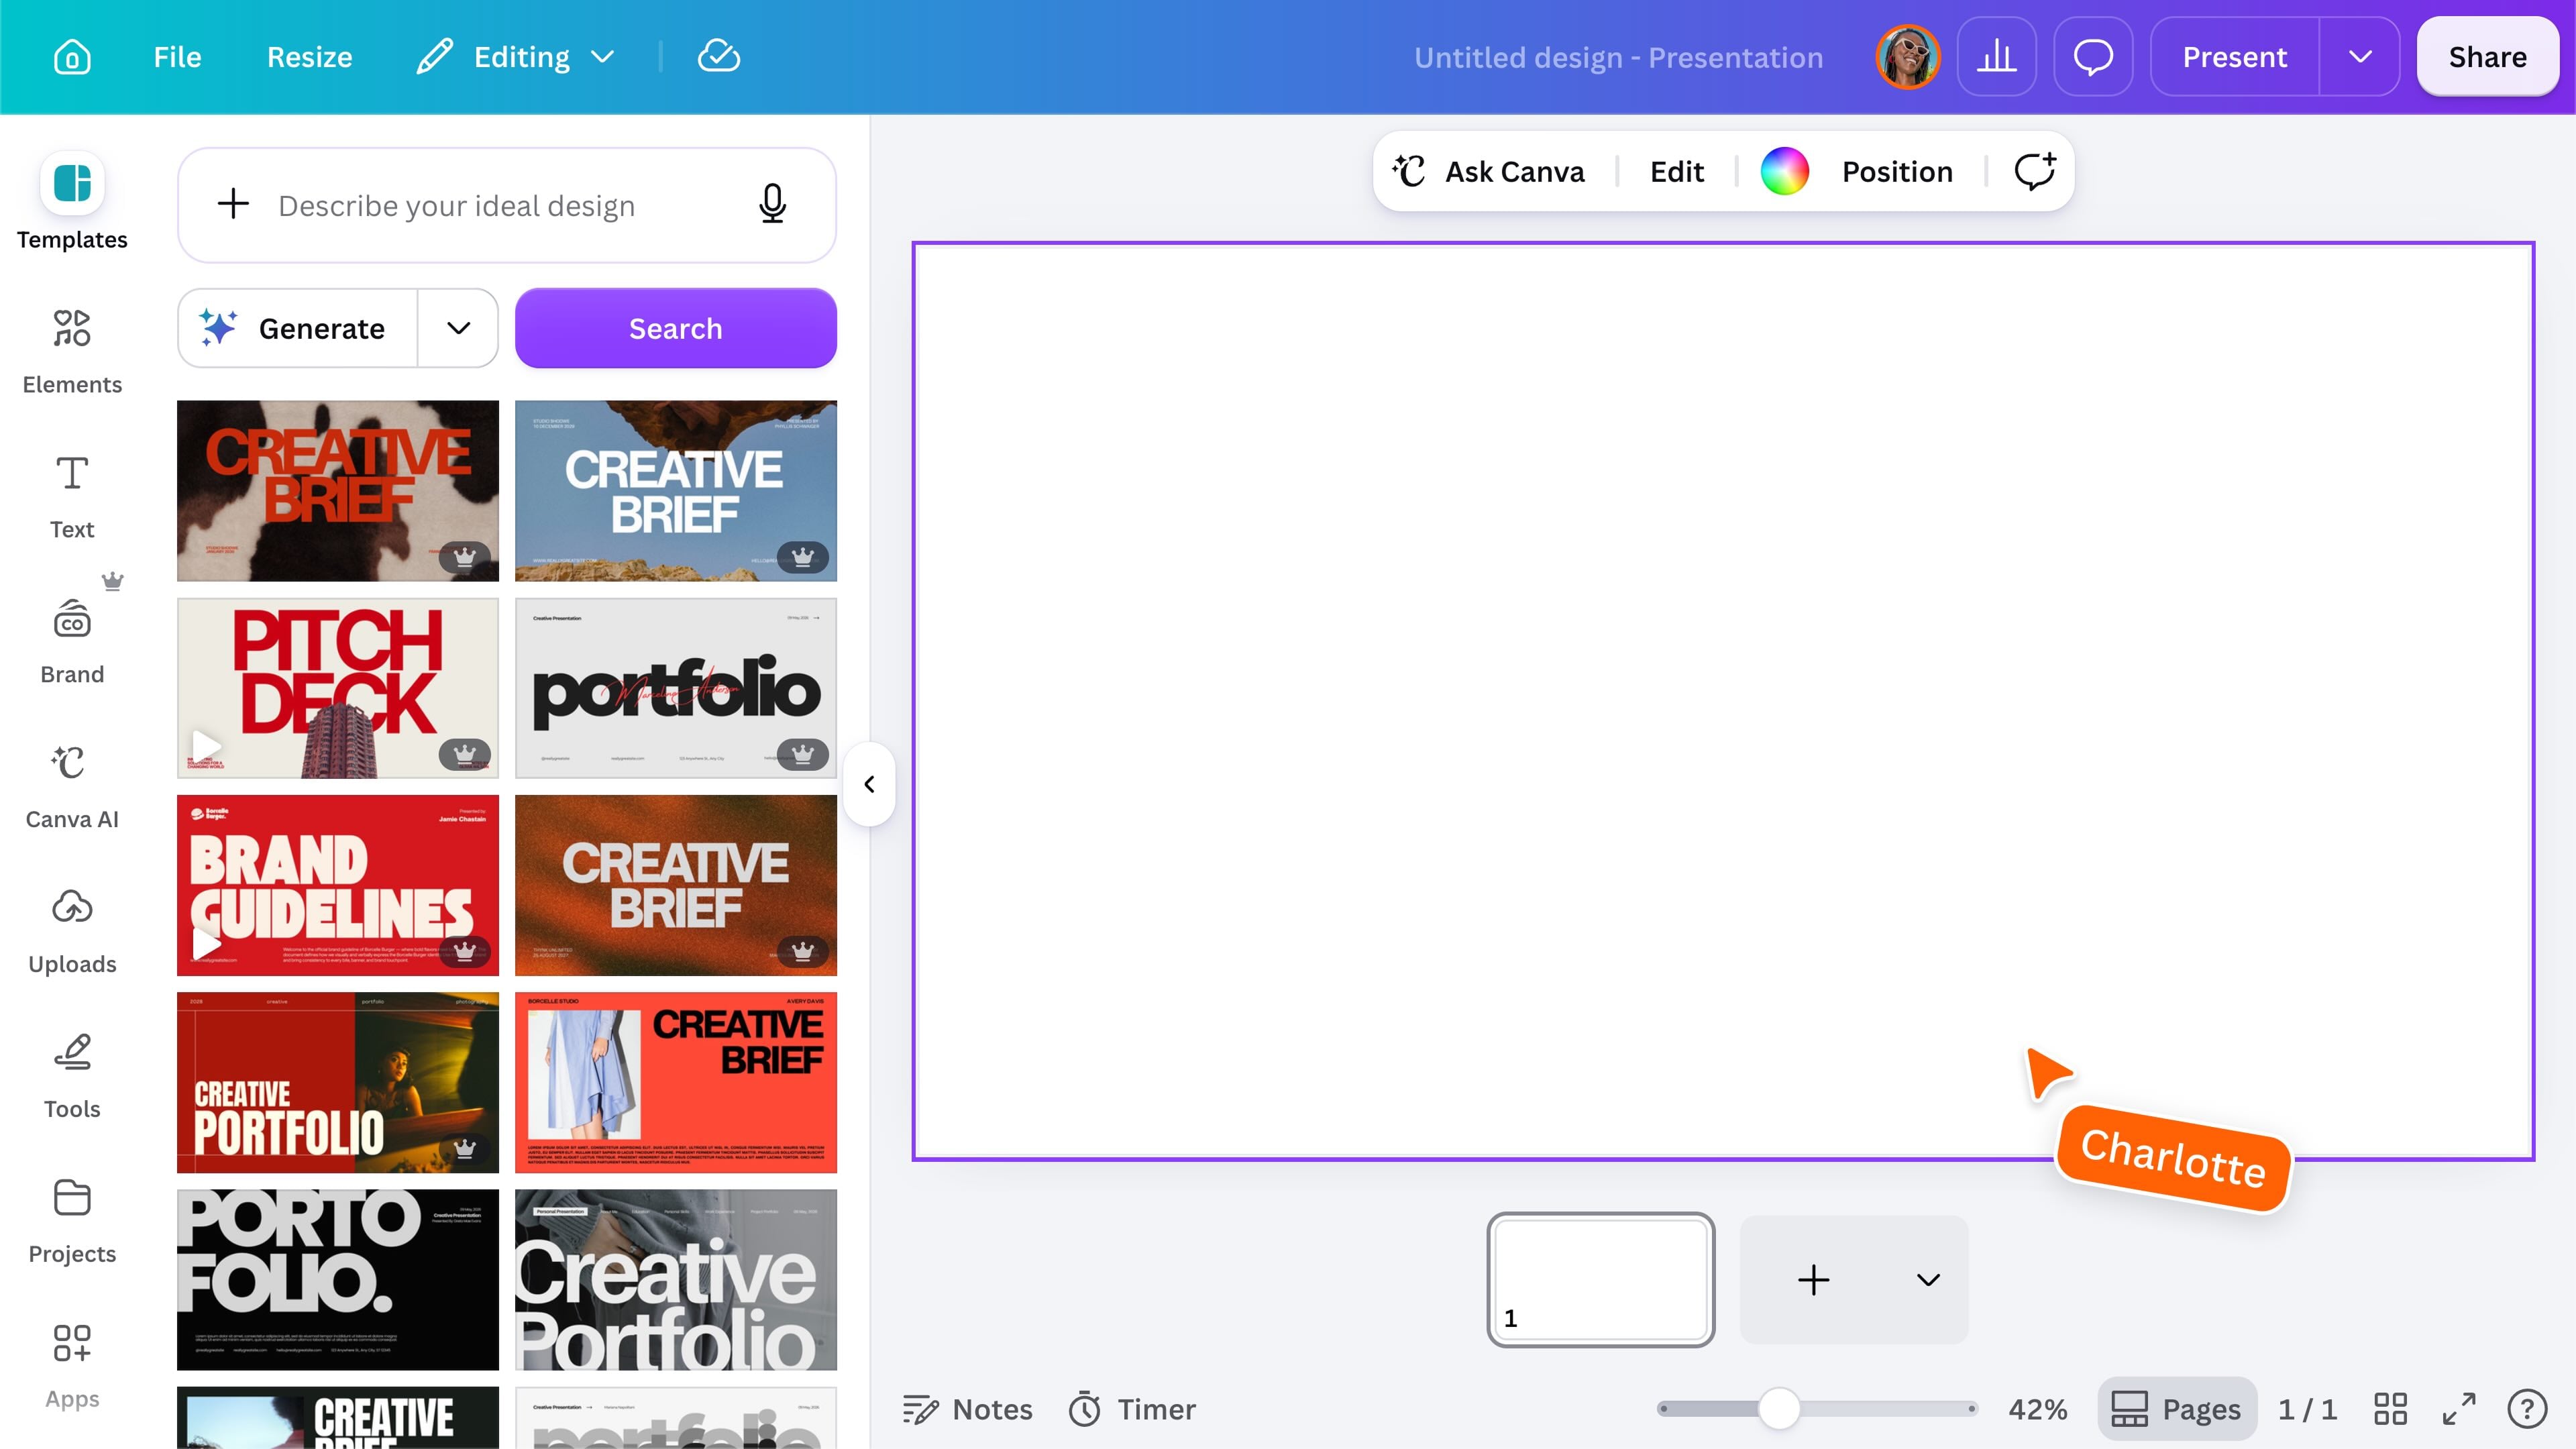Click the Present button
2576x1449 pixels.
point(2234,57)
